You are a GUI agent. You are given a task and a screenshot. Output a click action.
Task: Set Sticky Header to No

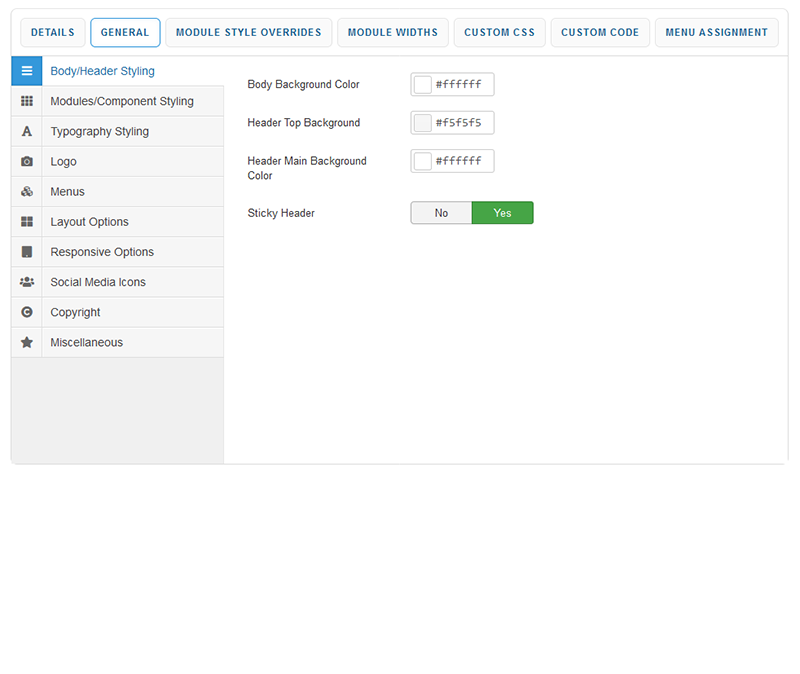[441, 213]
